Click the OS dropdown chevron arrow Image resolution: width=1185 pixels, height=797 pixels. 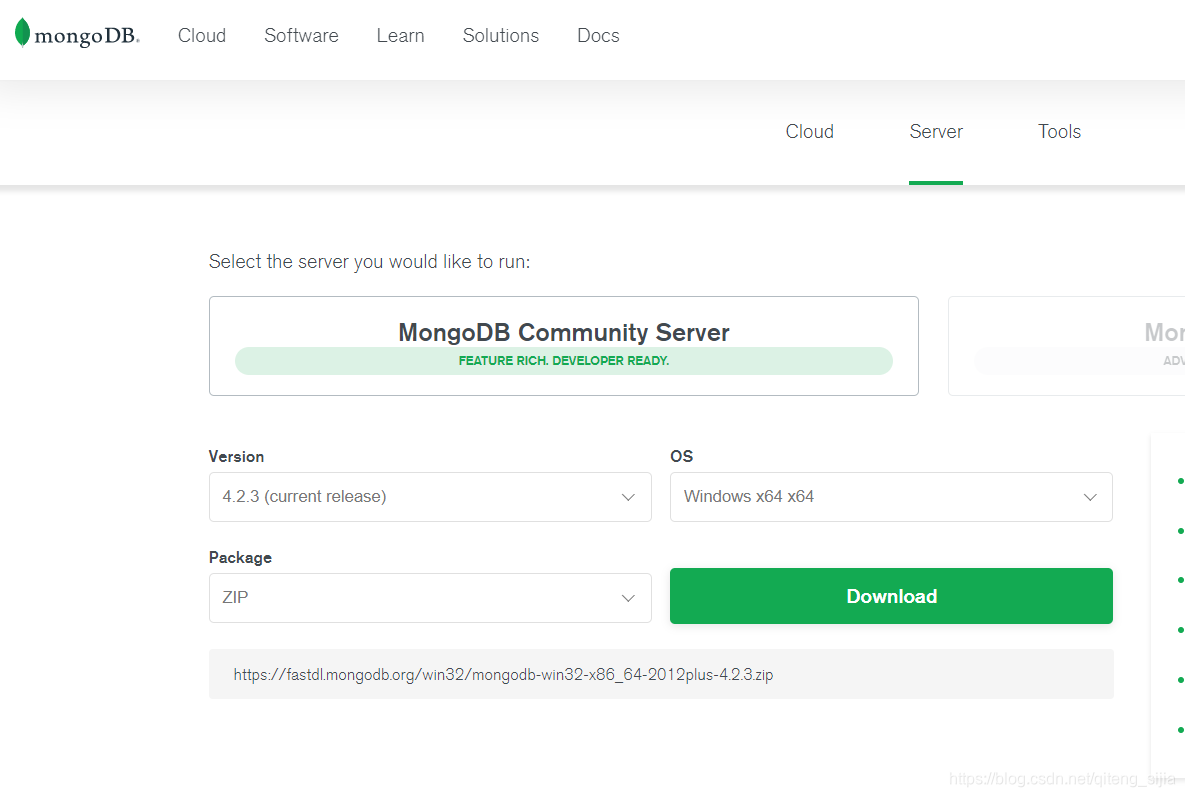1090,497
